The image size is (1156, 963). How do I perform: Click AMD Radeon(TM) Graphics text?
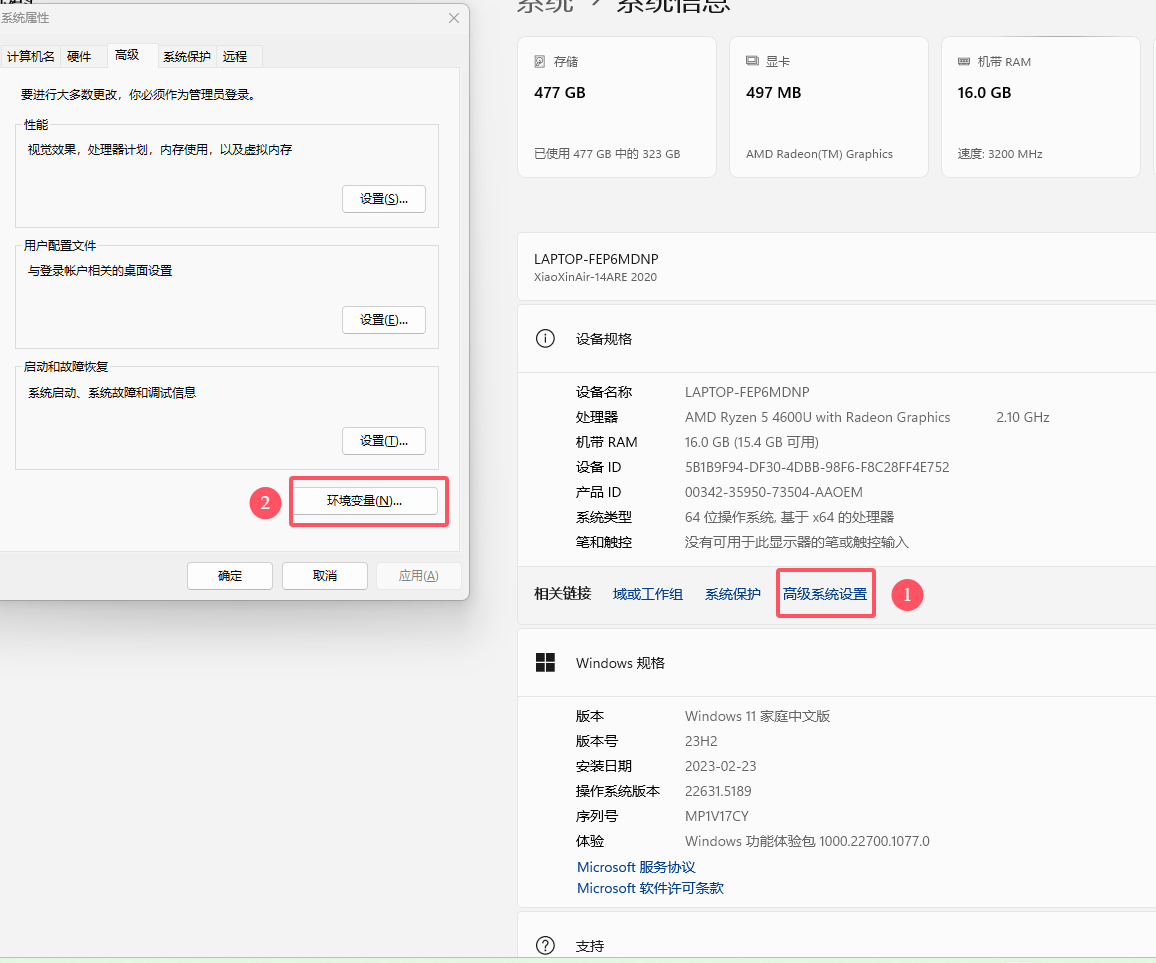tap(819, 154)
